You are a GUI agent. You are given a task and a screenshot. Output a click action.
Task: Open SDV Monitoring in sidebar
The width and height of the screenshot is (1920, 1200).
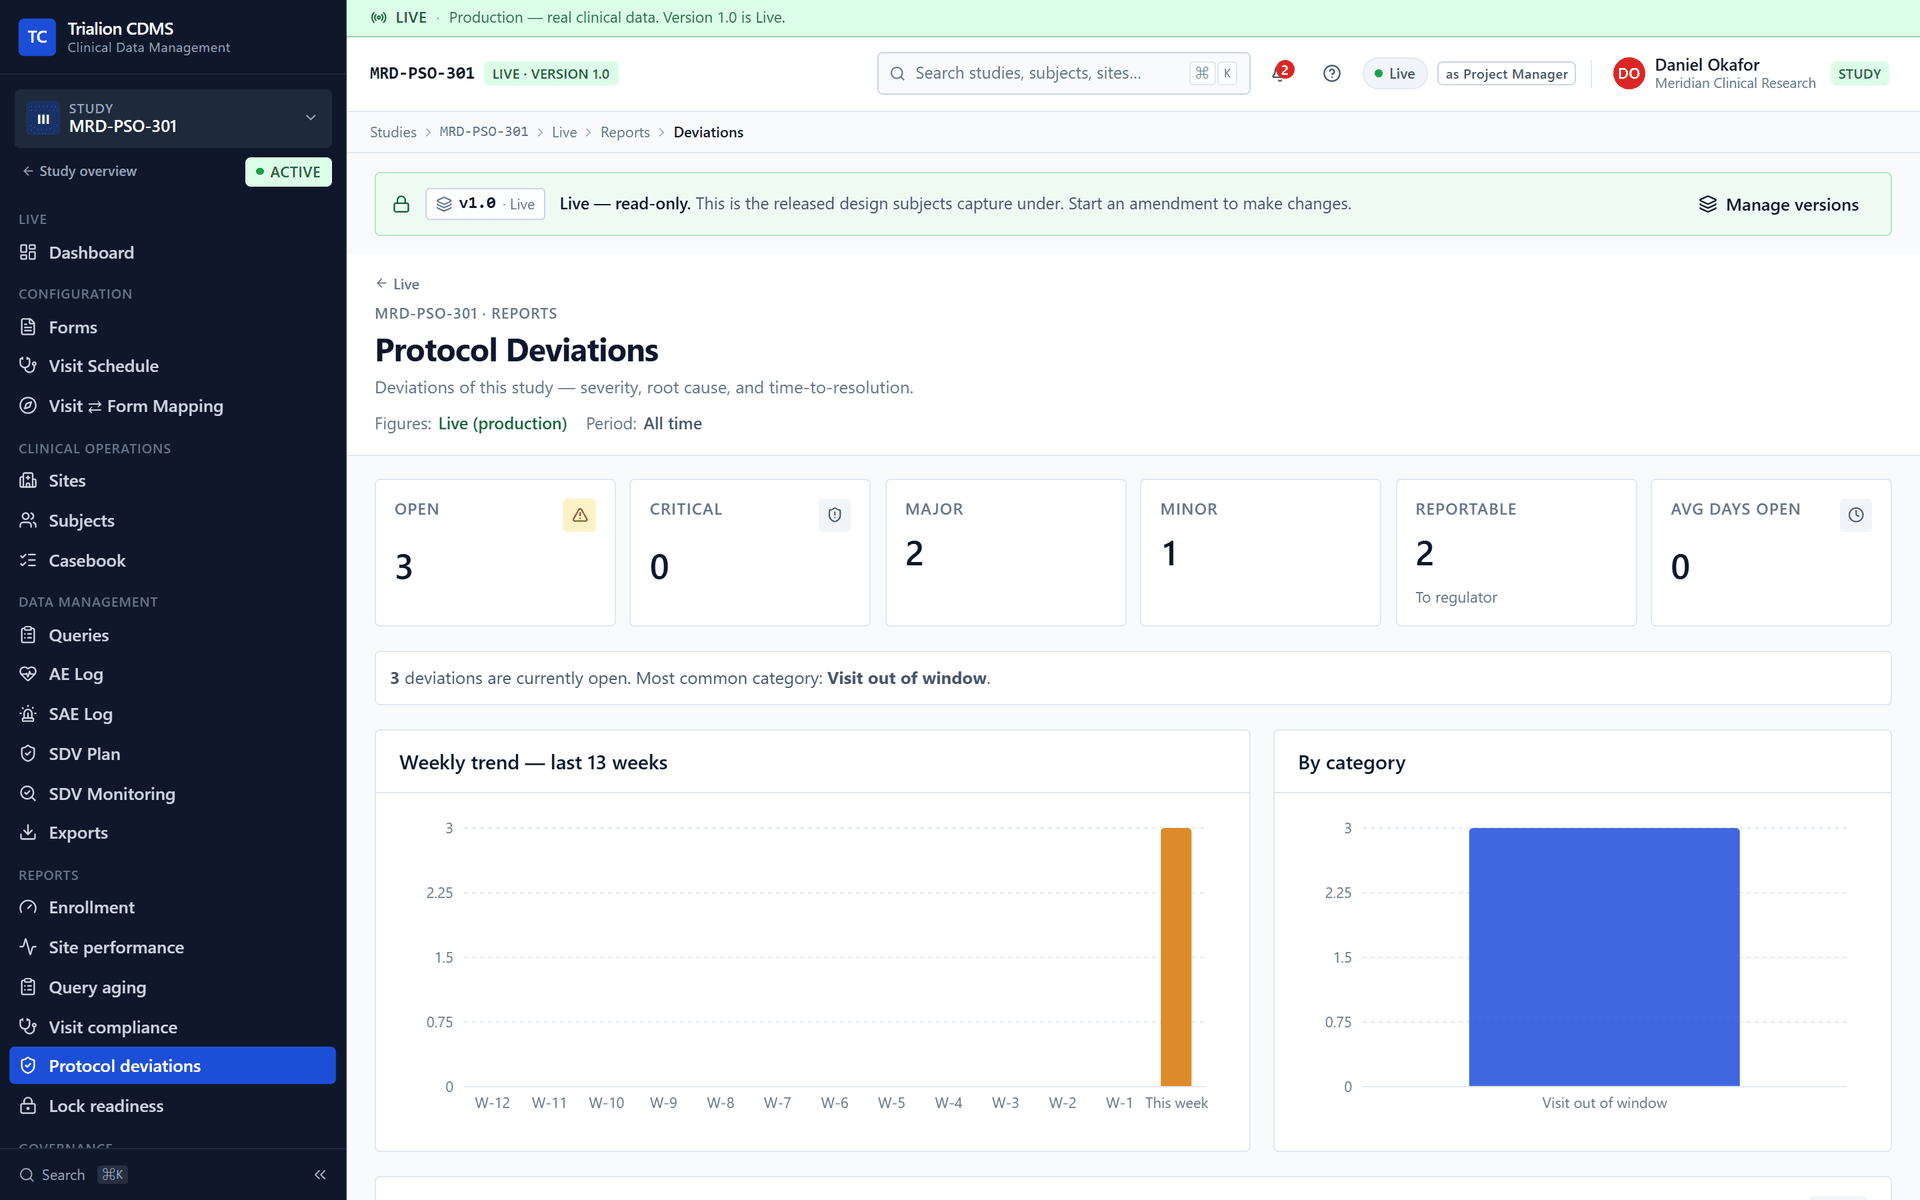point(172,793)
